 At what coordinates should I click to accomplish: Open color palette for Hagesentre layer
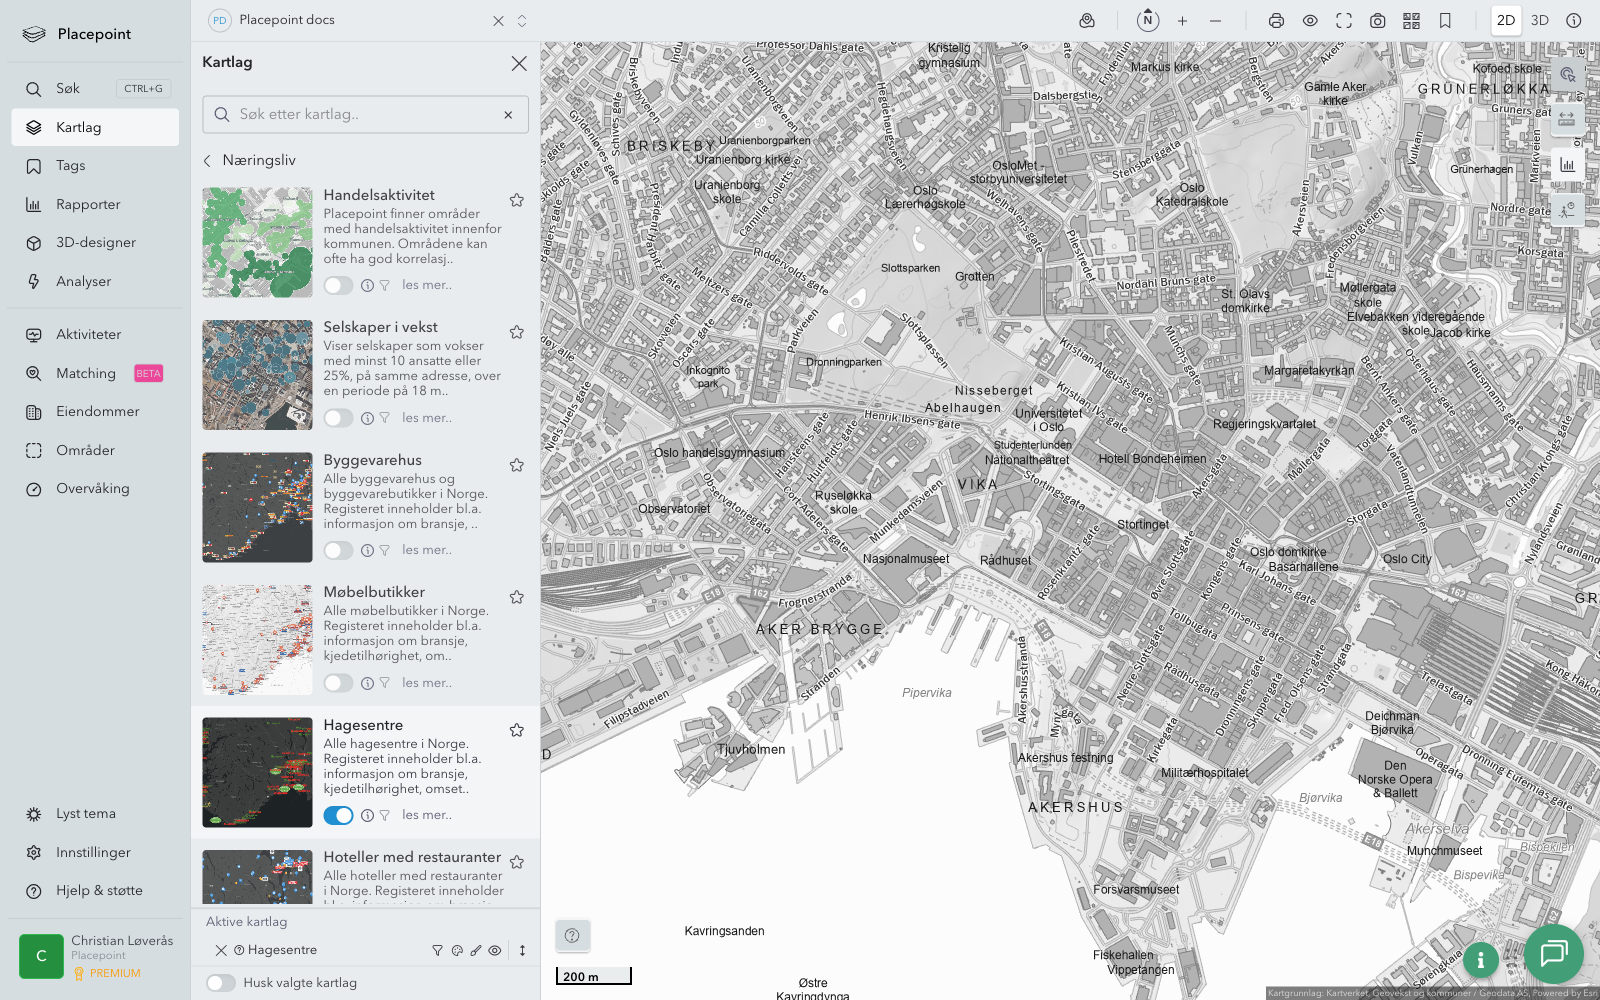[x=457, y=951]
